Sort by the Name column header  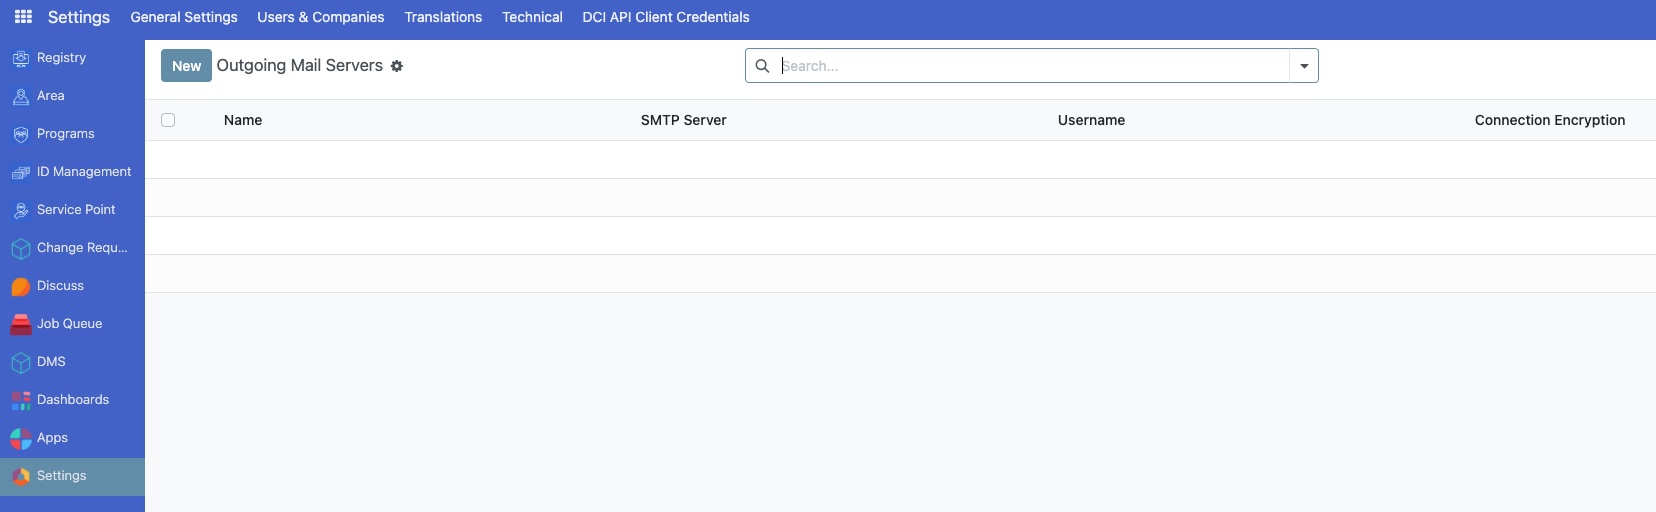pos(243,120)
